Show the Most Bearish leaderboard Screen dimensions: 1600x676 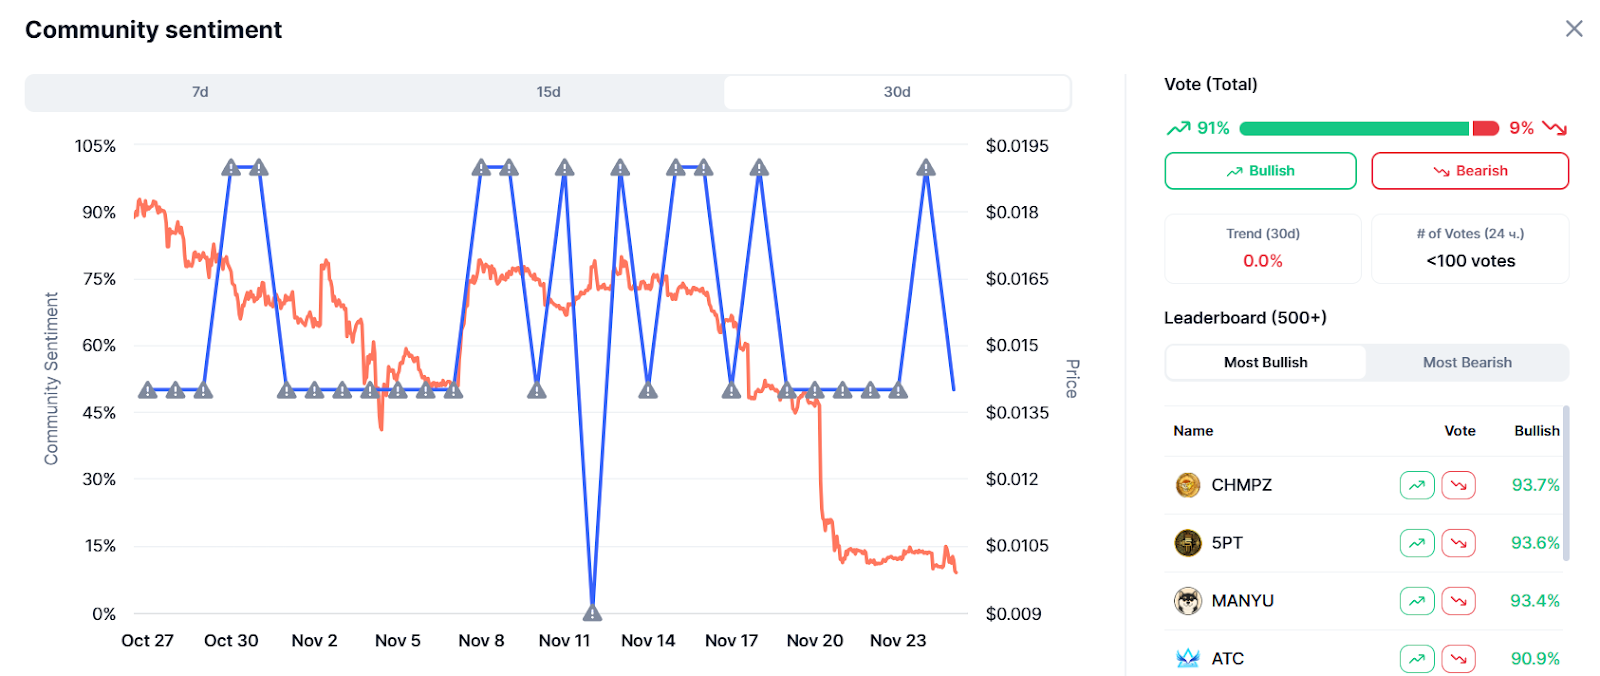coord(1467,363)
